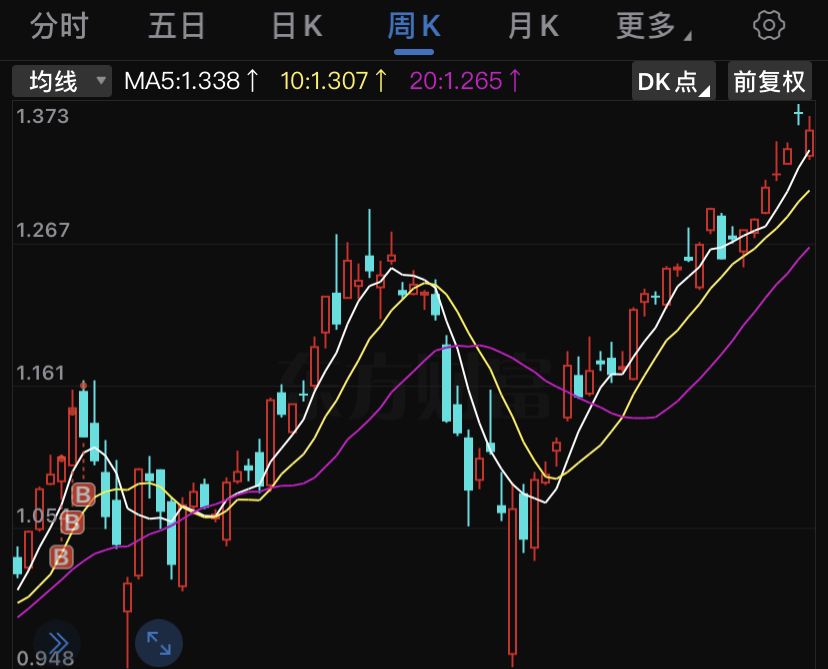
Task: Tap the fullscreen expand arrows icon
Action: (x=159, y=643)
